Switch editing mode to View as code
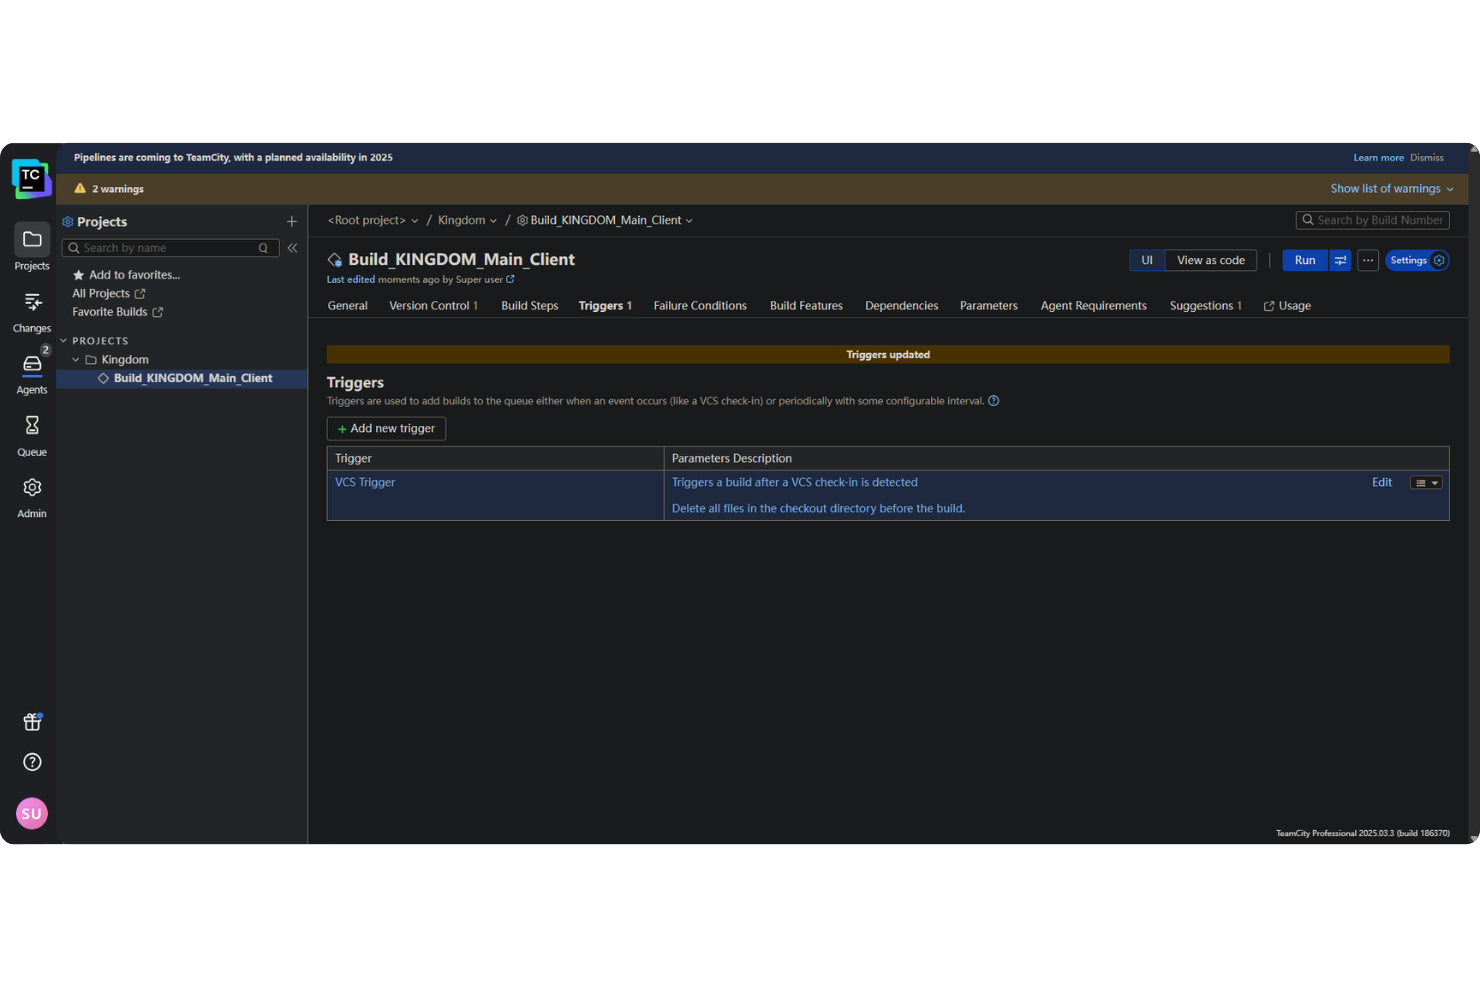 click(x=1209, y=260)
